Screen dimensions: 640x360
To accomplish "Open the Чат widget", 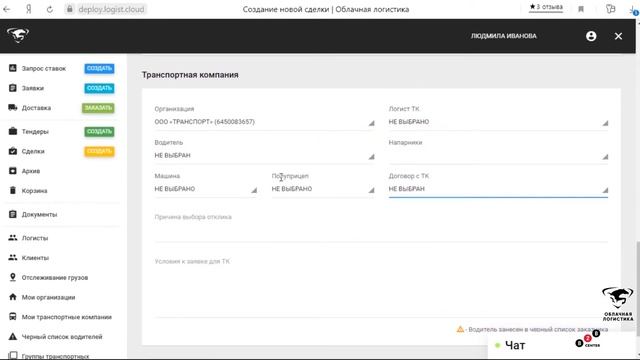I will pos(515,345).
